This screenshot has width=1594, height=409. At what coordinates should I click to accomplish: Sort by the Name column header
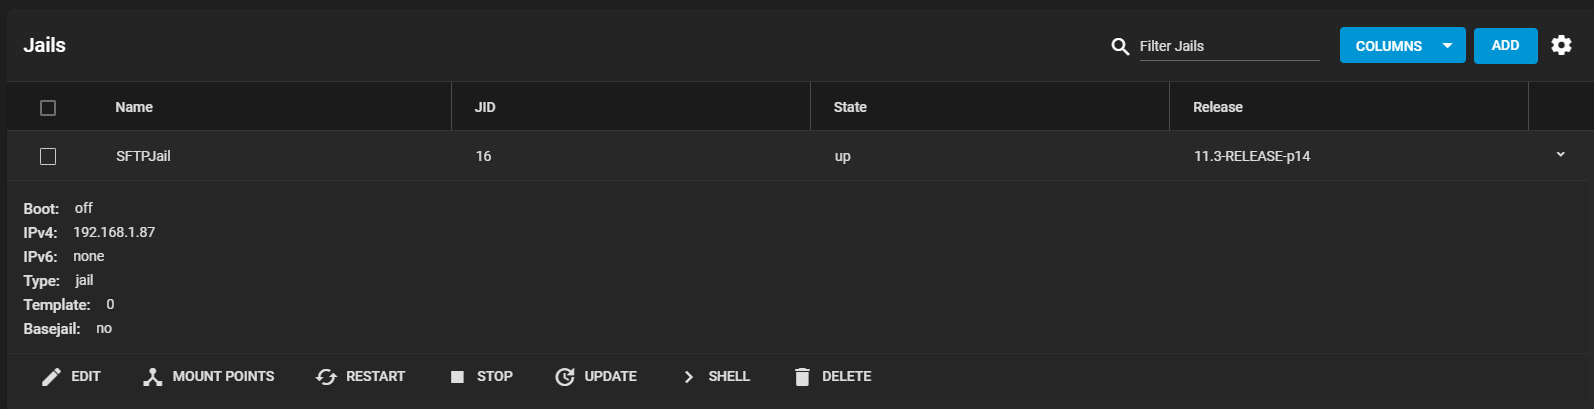point(134,107)
